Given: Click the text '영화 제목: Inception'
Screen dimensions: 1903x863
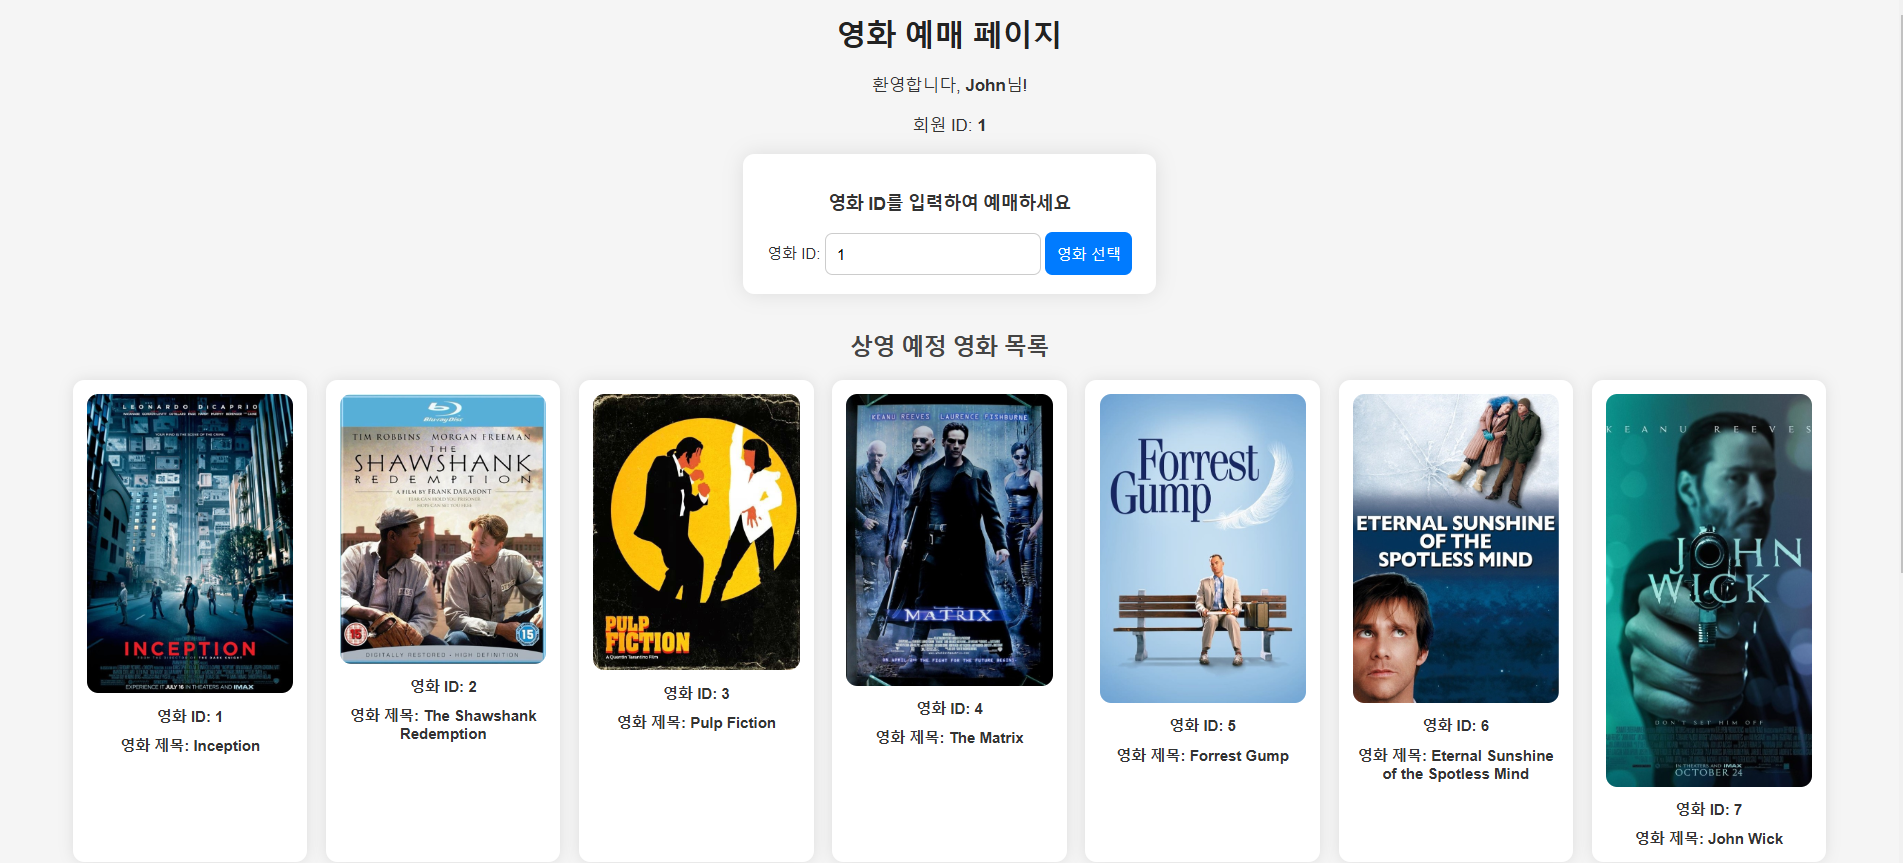Looking at the screenshot, I should tap(190, 746).
